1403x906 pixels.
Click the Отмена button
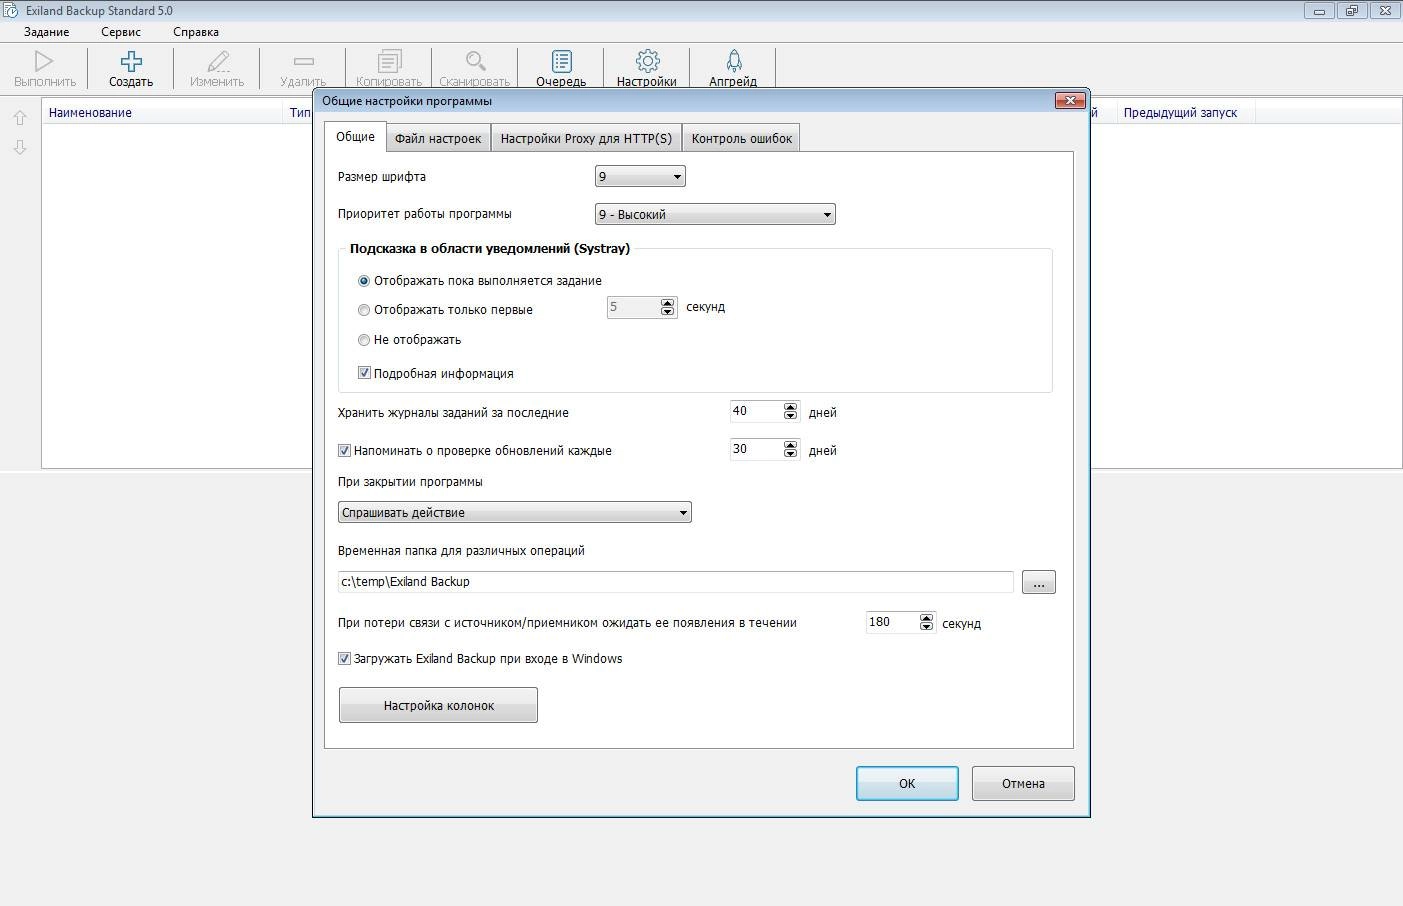1023,784
